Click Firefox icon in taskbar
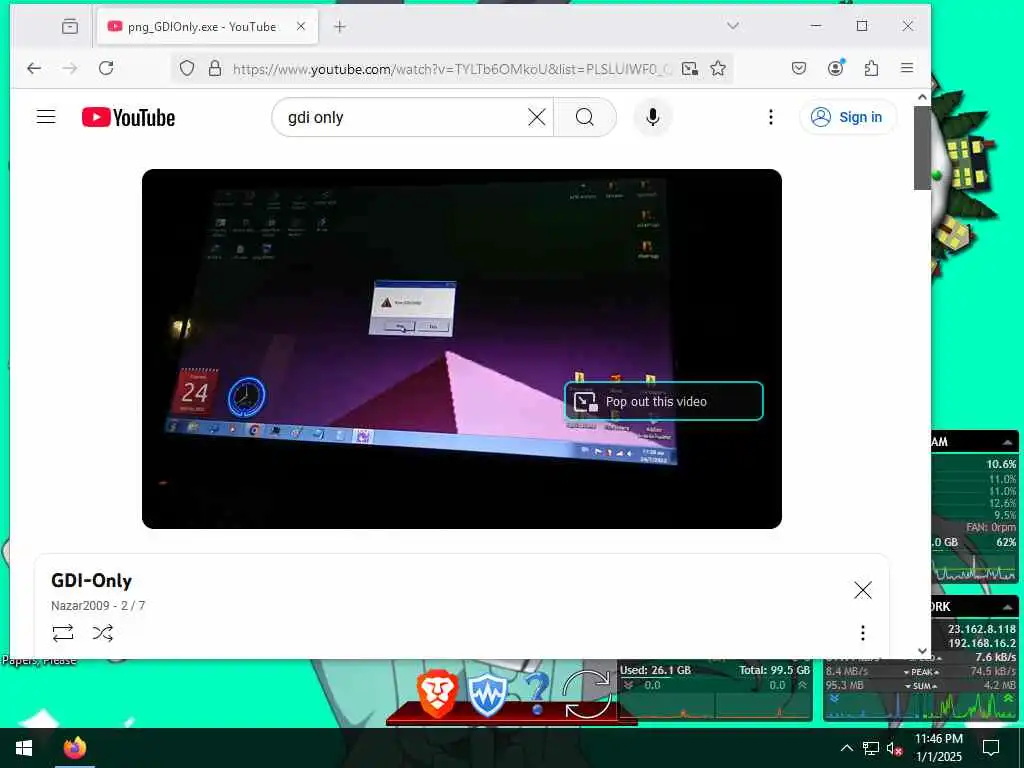This screenshot has width=1024, height=768. click(x=74, y=748)
